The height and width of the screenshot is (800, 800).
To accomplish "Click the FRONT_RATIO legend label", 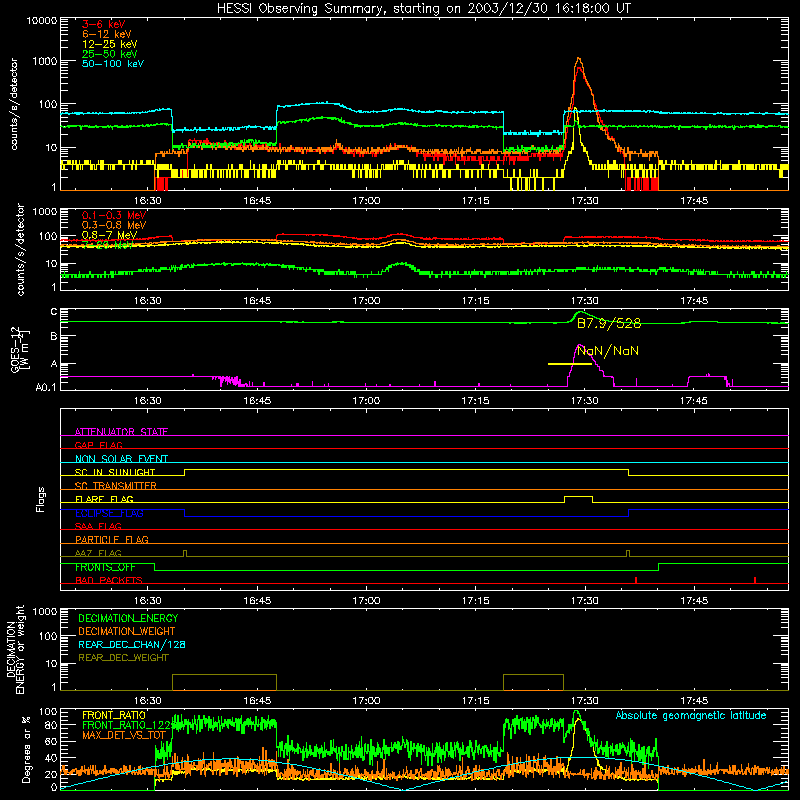I will pos(114,715).
